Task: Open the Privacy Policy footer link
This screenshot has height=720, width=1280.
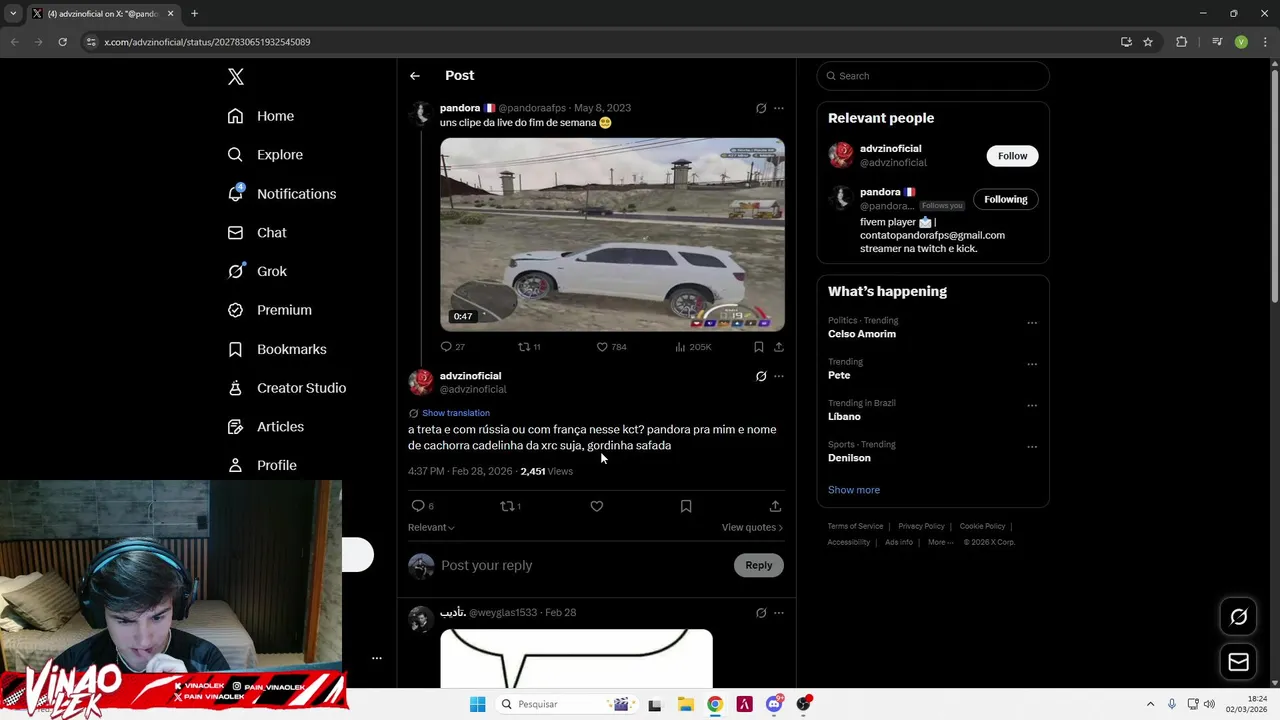Action: [x=921, y=526]
